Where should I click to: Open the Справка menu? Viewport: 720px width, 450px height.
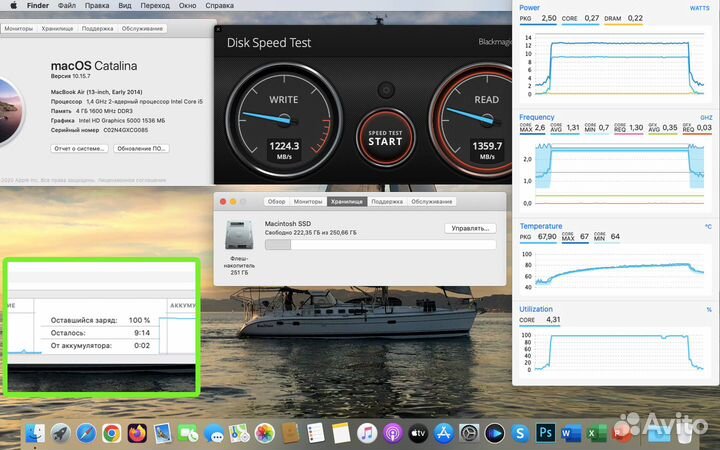coord(219,6)
